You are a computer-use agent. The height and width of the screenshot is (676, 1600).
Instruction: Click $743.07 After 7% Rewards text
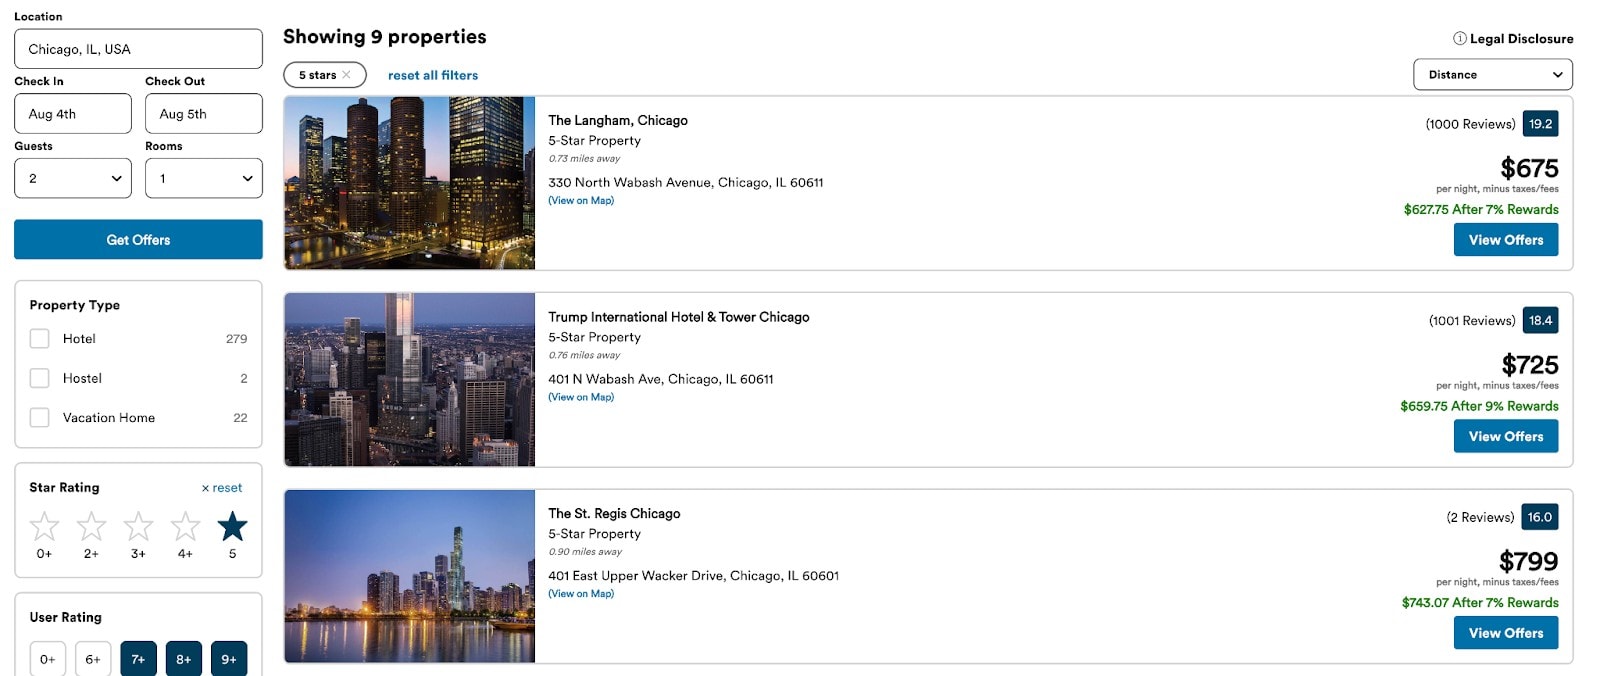click(x=1480, y=602)
